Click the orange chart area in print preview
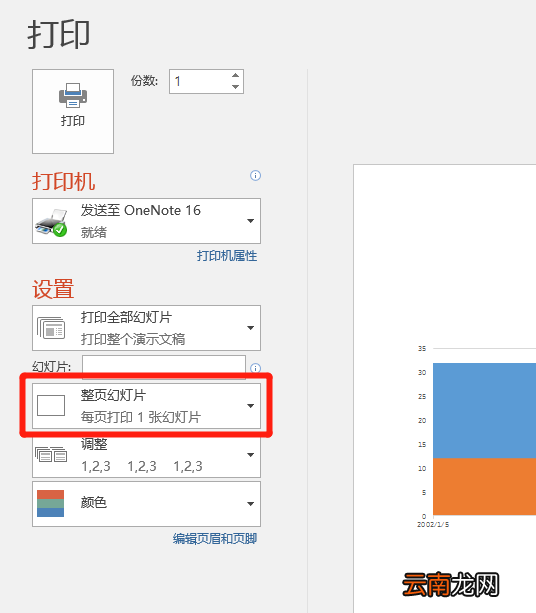 [x=484, y=487]
